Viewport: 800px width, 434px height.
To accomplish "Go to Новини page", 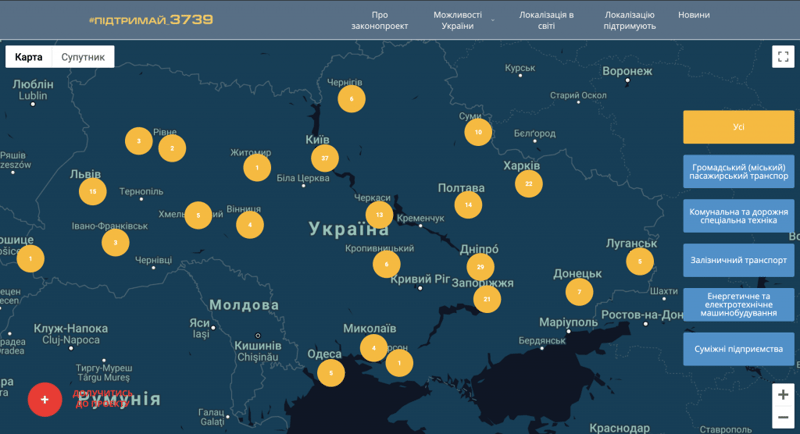I will tap(694, 15).
